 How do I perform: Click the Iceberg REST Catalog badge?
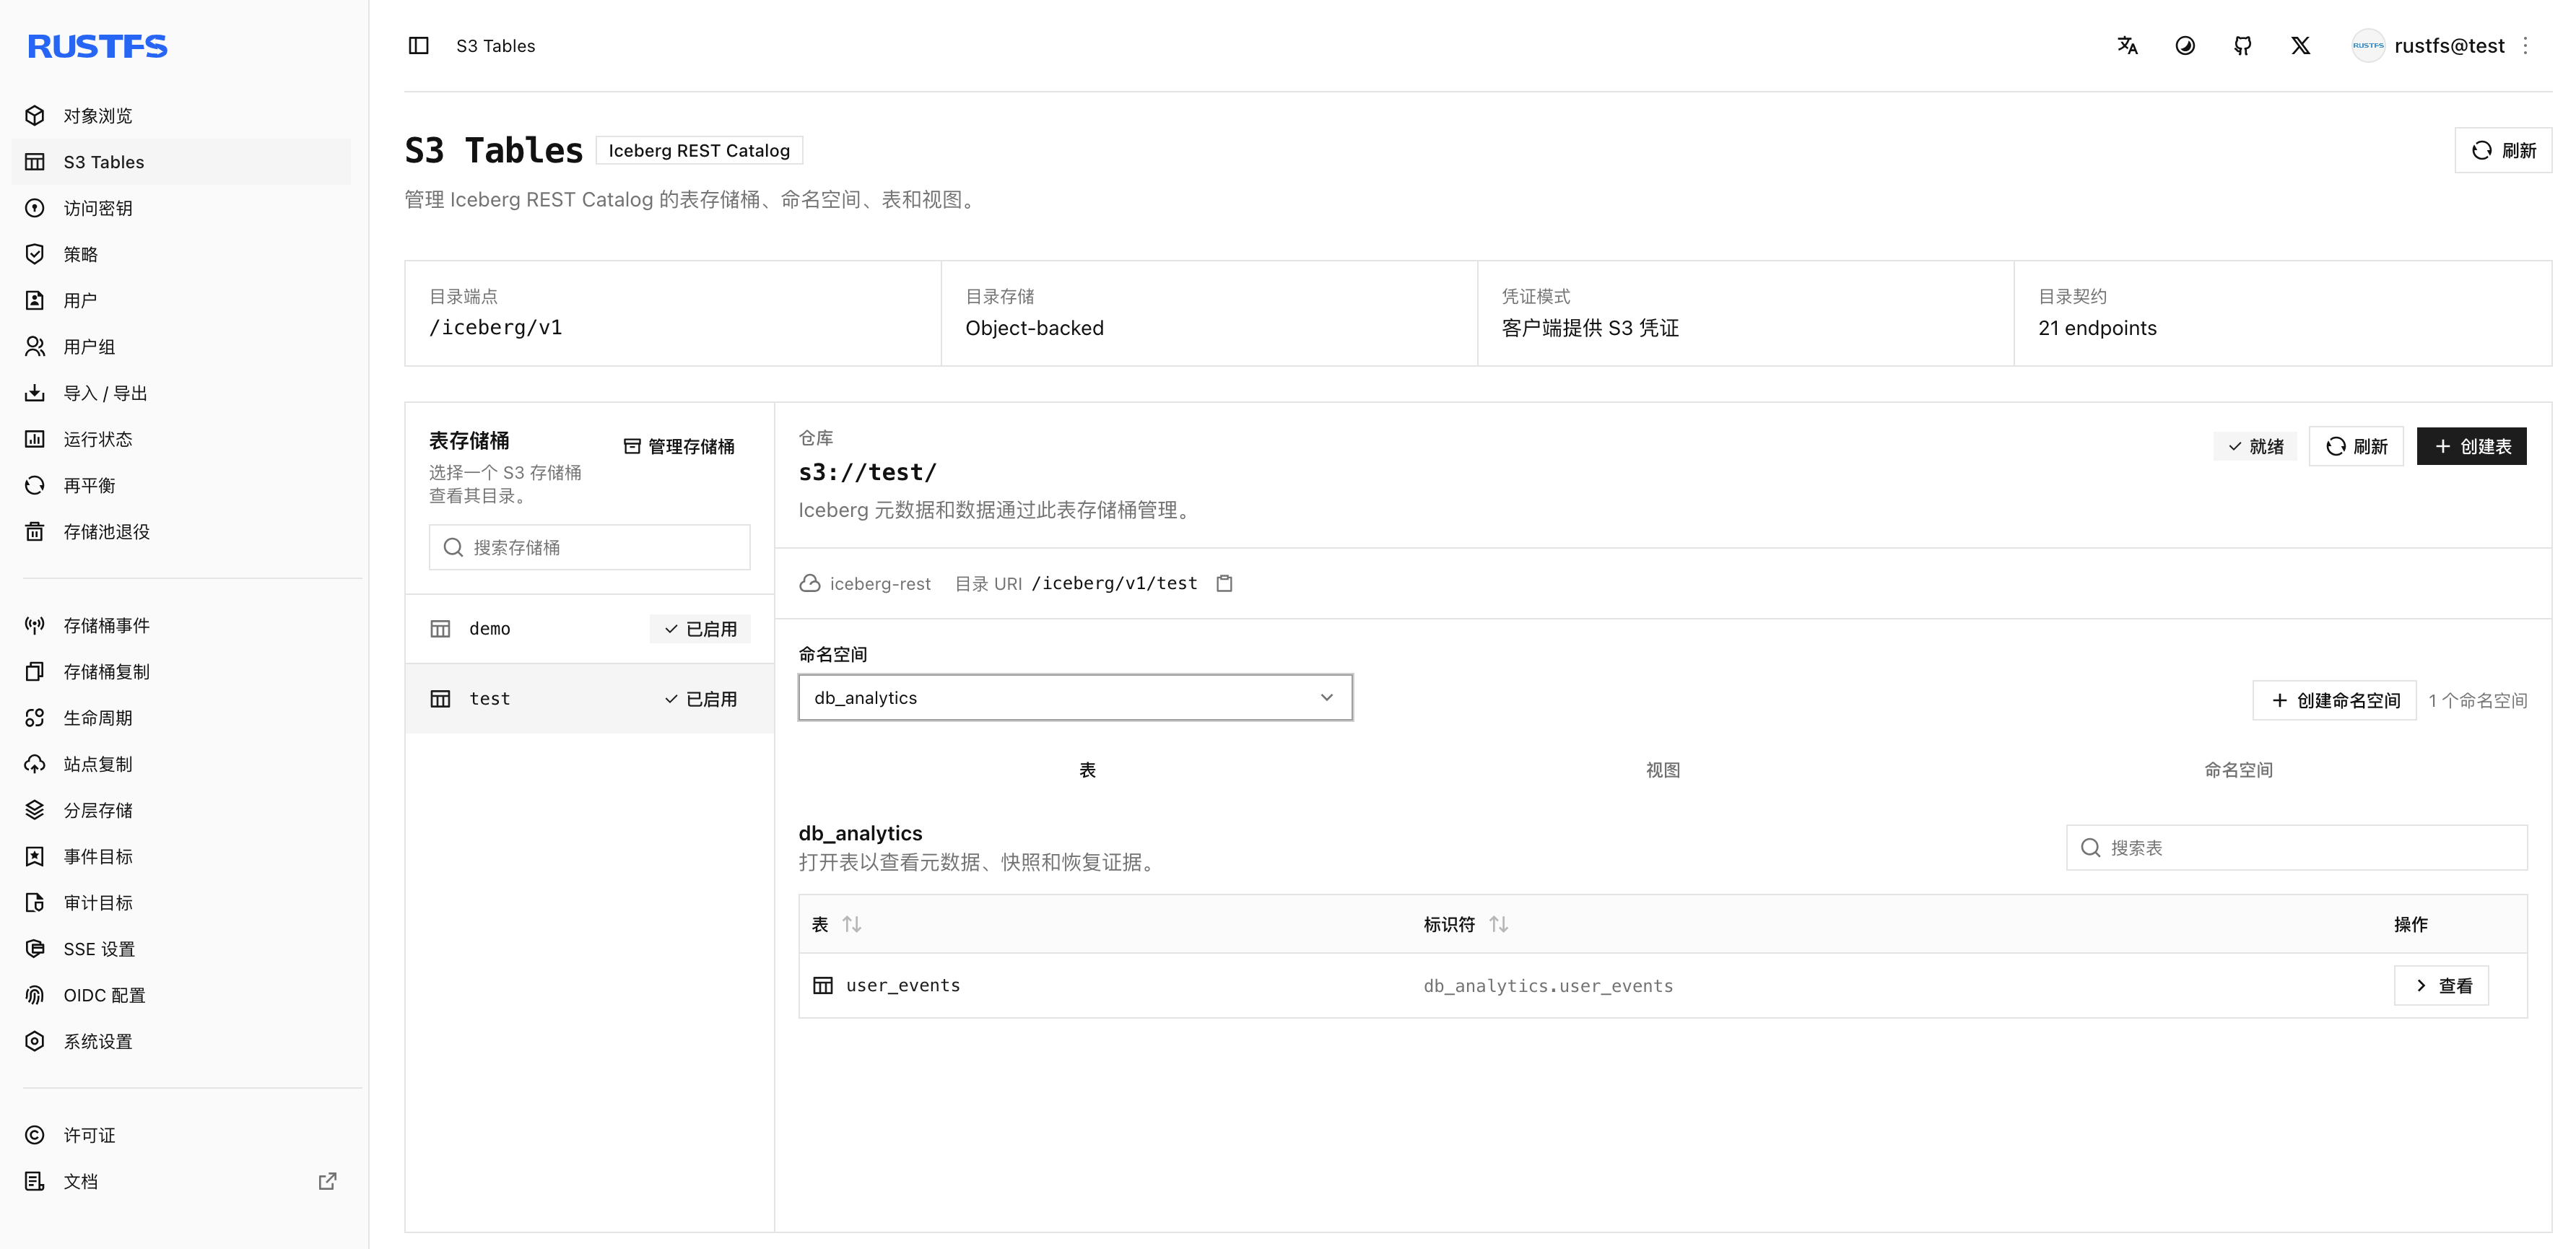[x=699, y=150]
